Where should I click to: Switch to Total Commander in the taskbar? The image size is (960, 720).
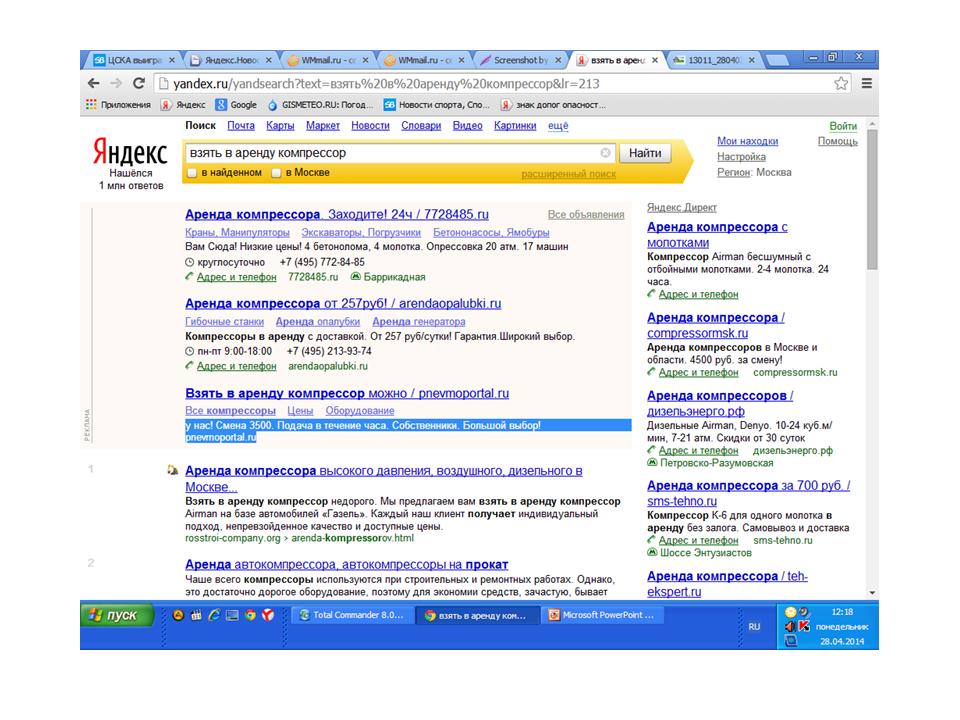tap(351, 615)
